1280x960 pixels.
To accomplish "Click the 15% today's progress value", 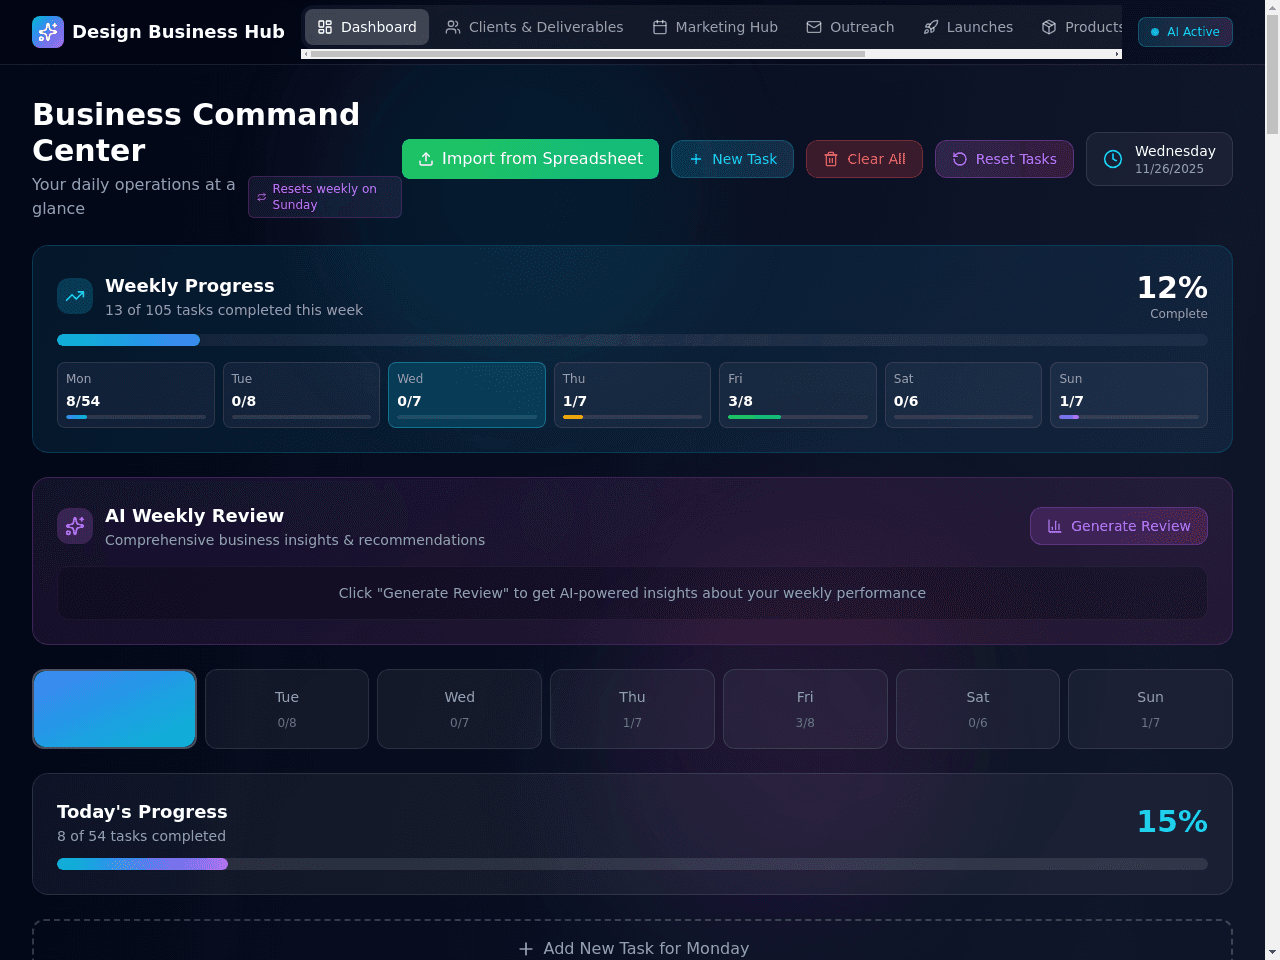I will click(1172, 822).
